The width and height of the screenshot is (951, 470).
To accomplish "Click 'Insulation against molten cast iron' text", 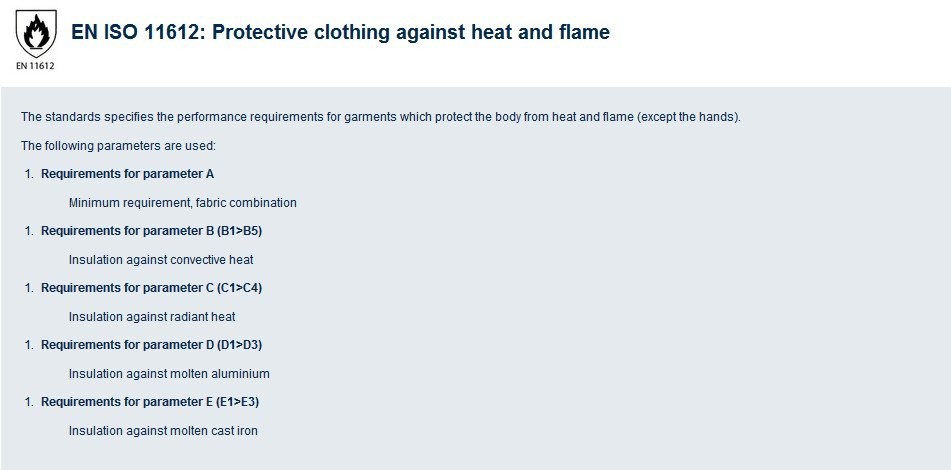I will 163,431.
